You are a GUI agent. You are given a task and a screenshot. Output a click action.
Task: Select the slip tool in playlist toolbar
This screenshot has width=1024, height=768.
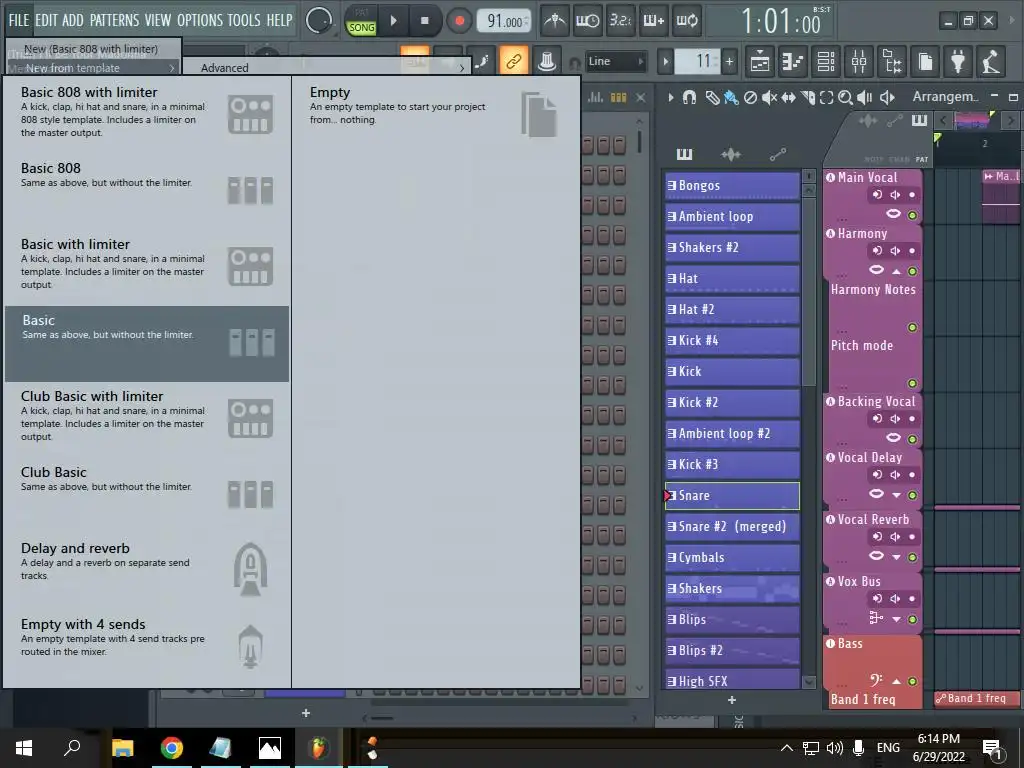[789, 98]
